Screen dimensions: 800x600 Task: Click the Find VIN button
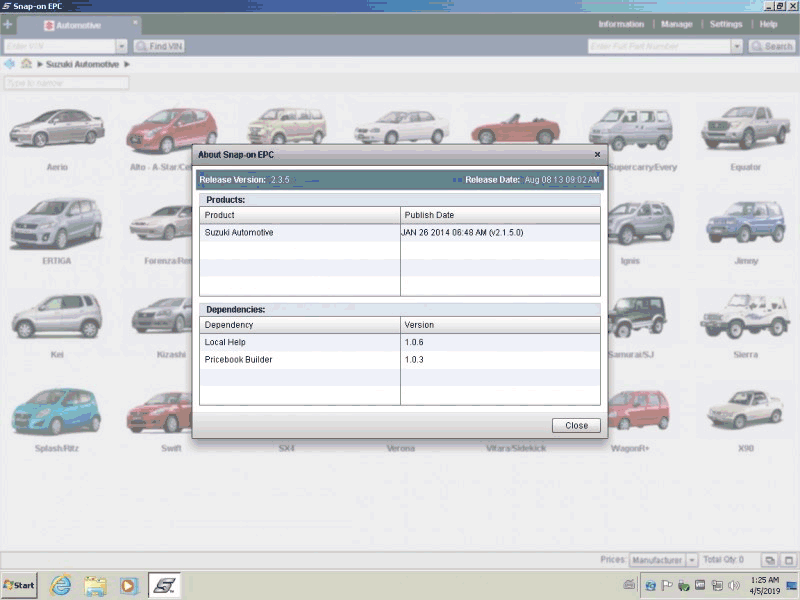pos(159,46)
